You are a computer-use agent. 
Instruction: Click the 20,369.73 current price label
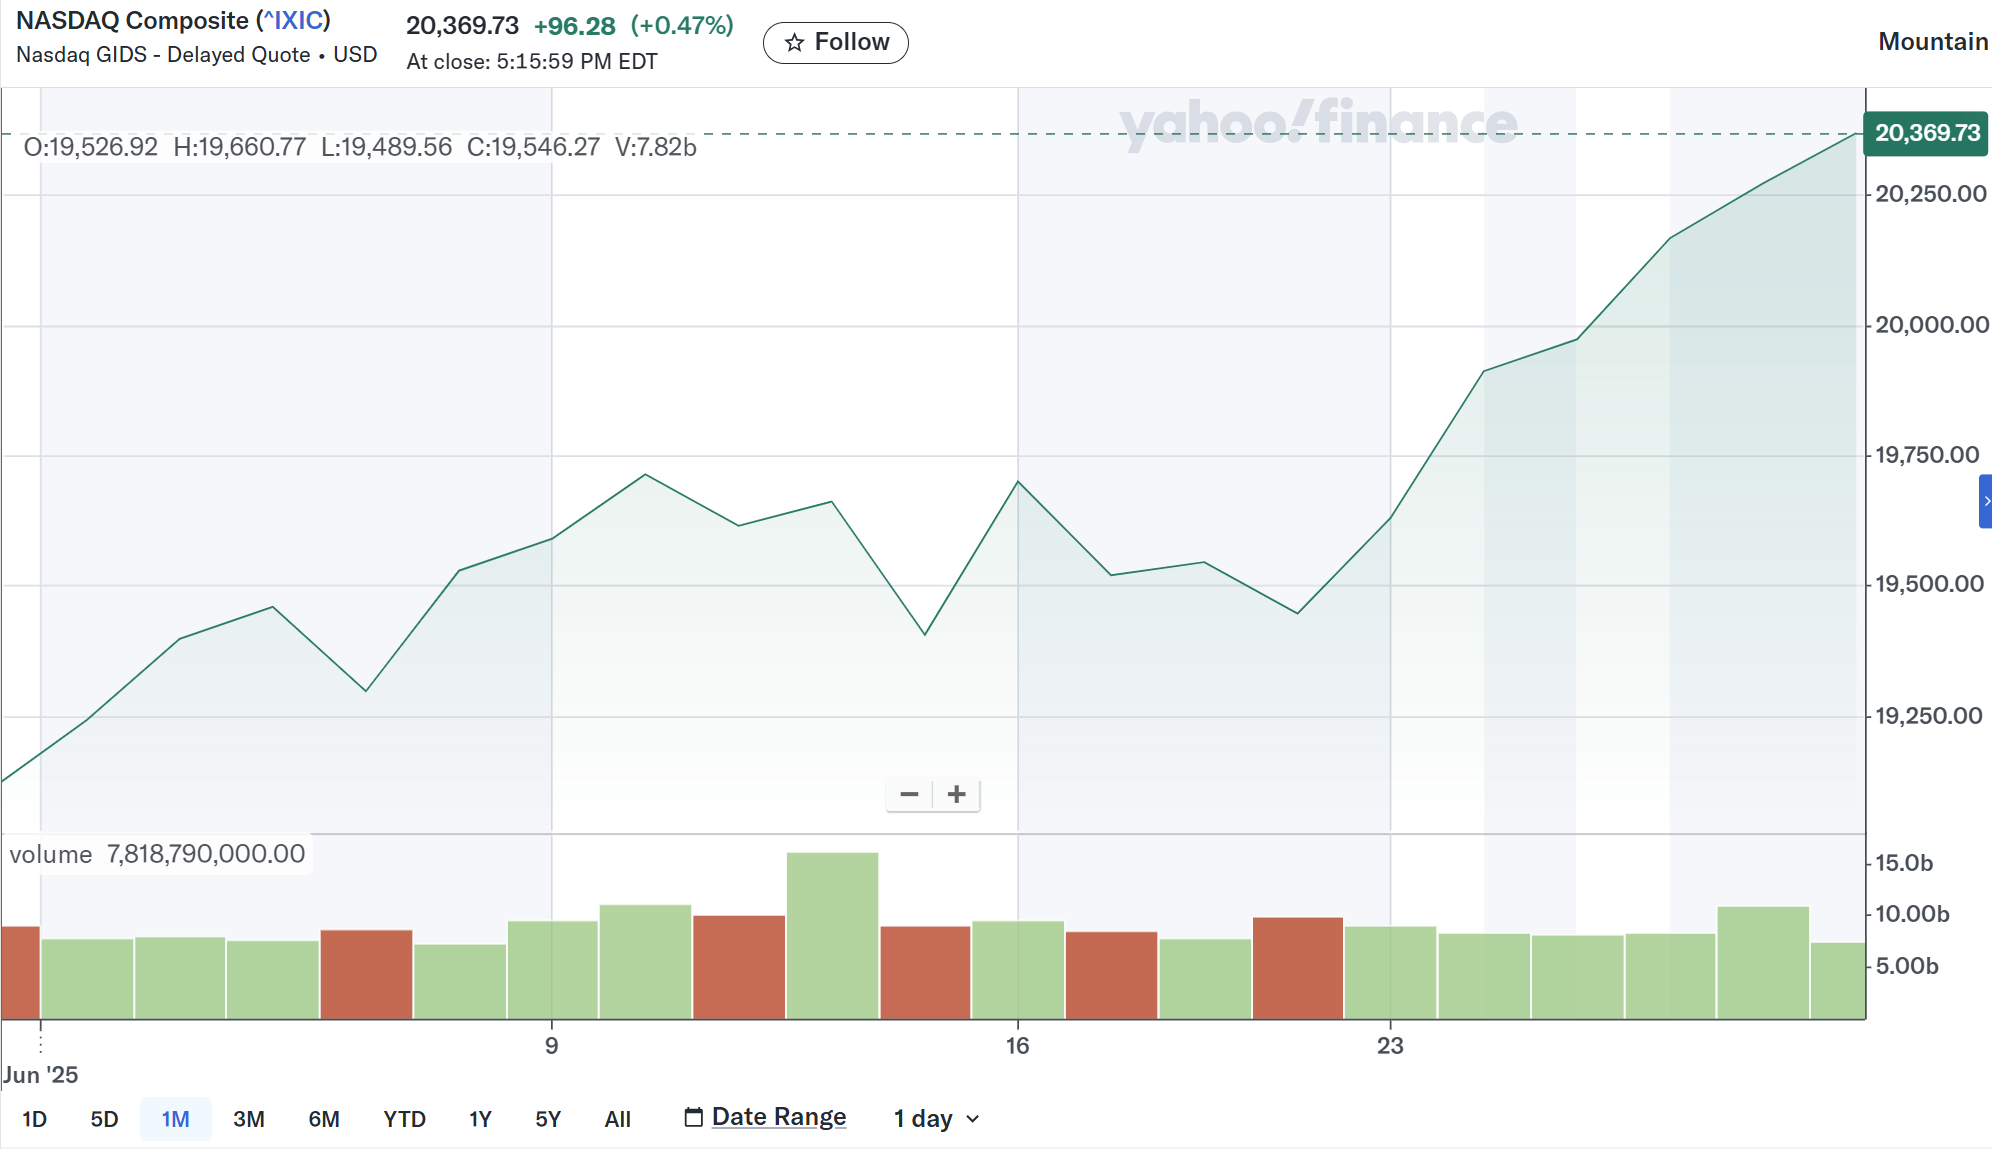click(1926, 133)
